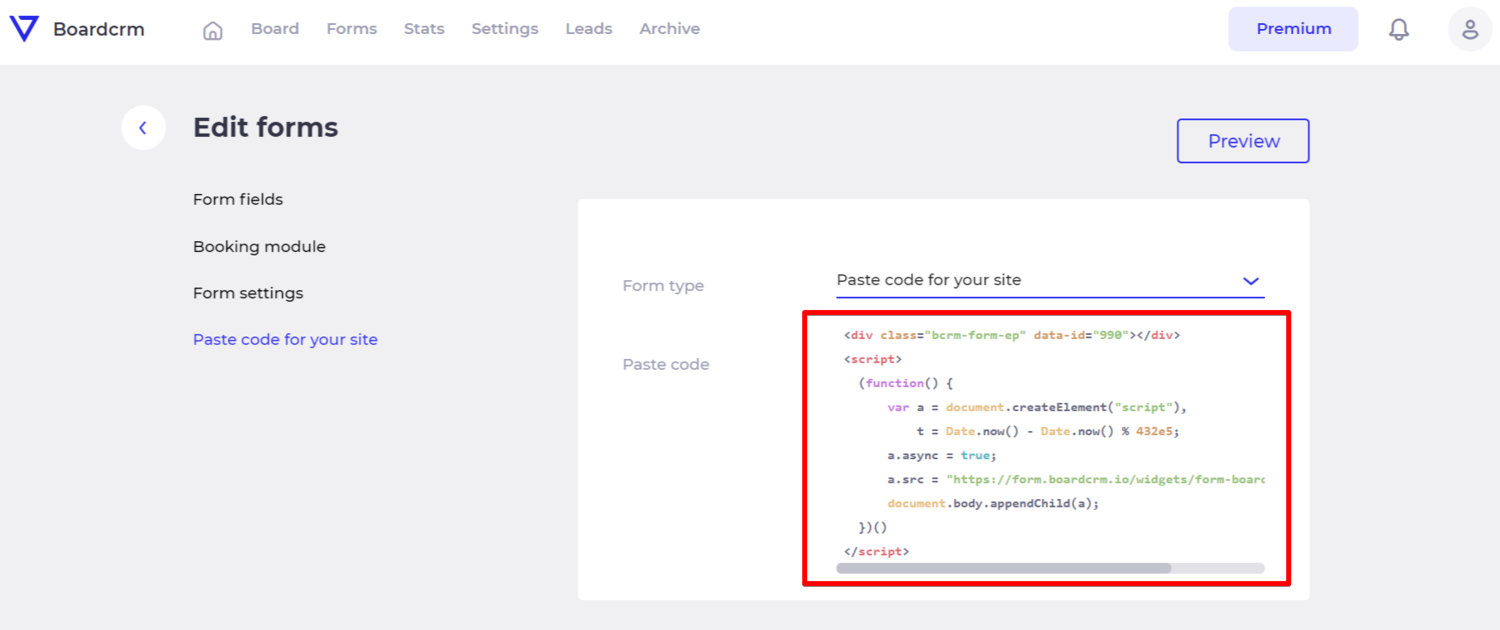Click the document.createElement code line
Image resolution: width=1500 pixels, height=630 pixels.
pyautogui.click(x=1037, y=407)
